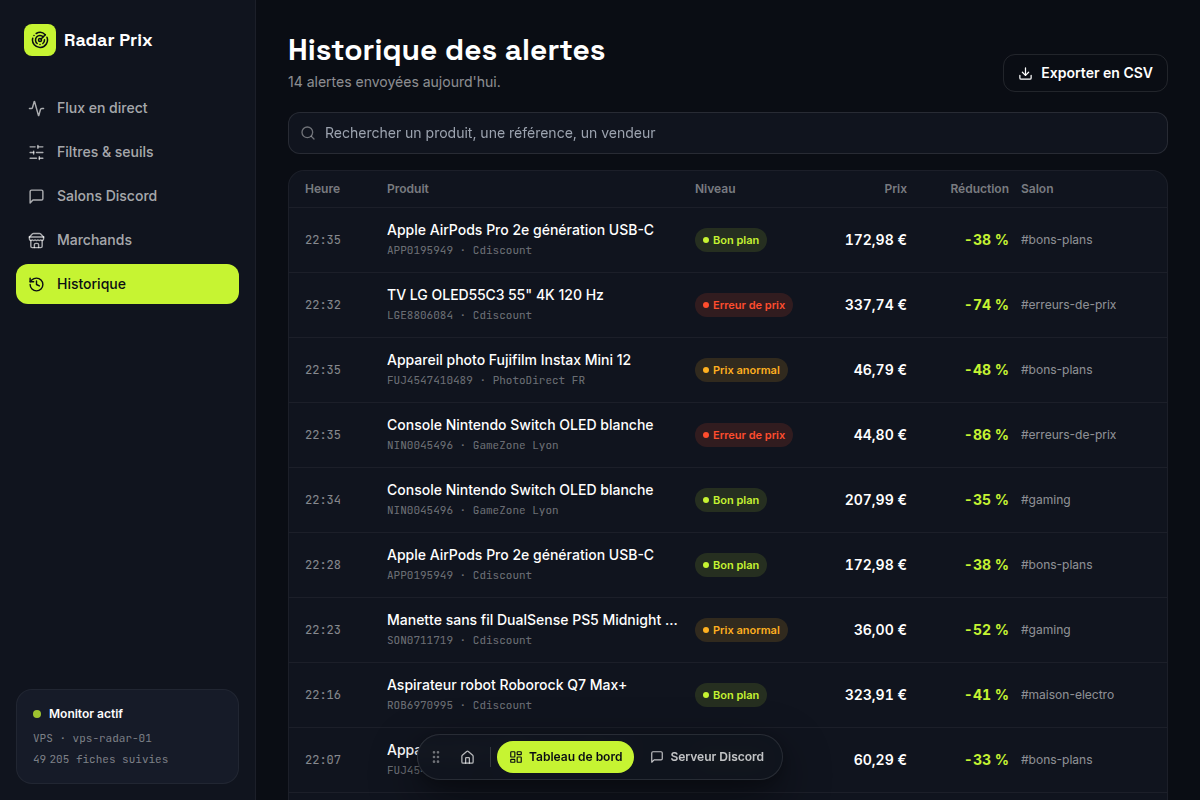The image size is (1200, 800).
Task: Click the SON0711719 · Cdiscount reference
Action: click(x=459, y=640)
